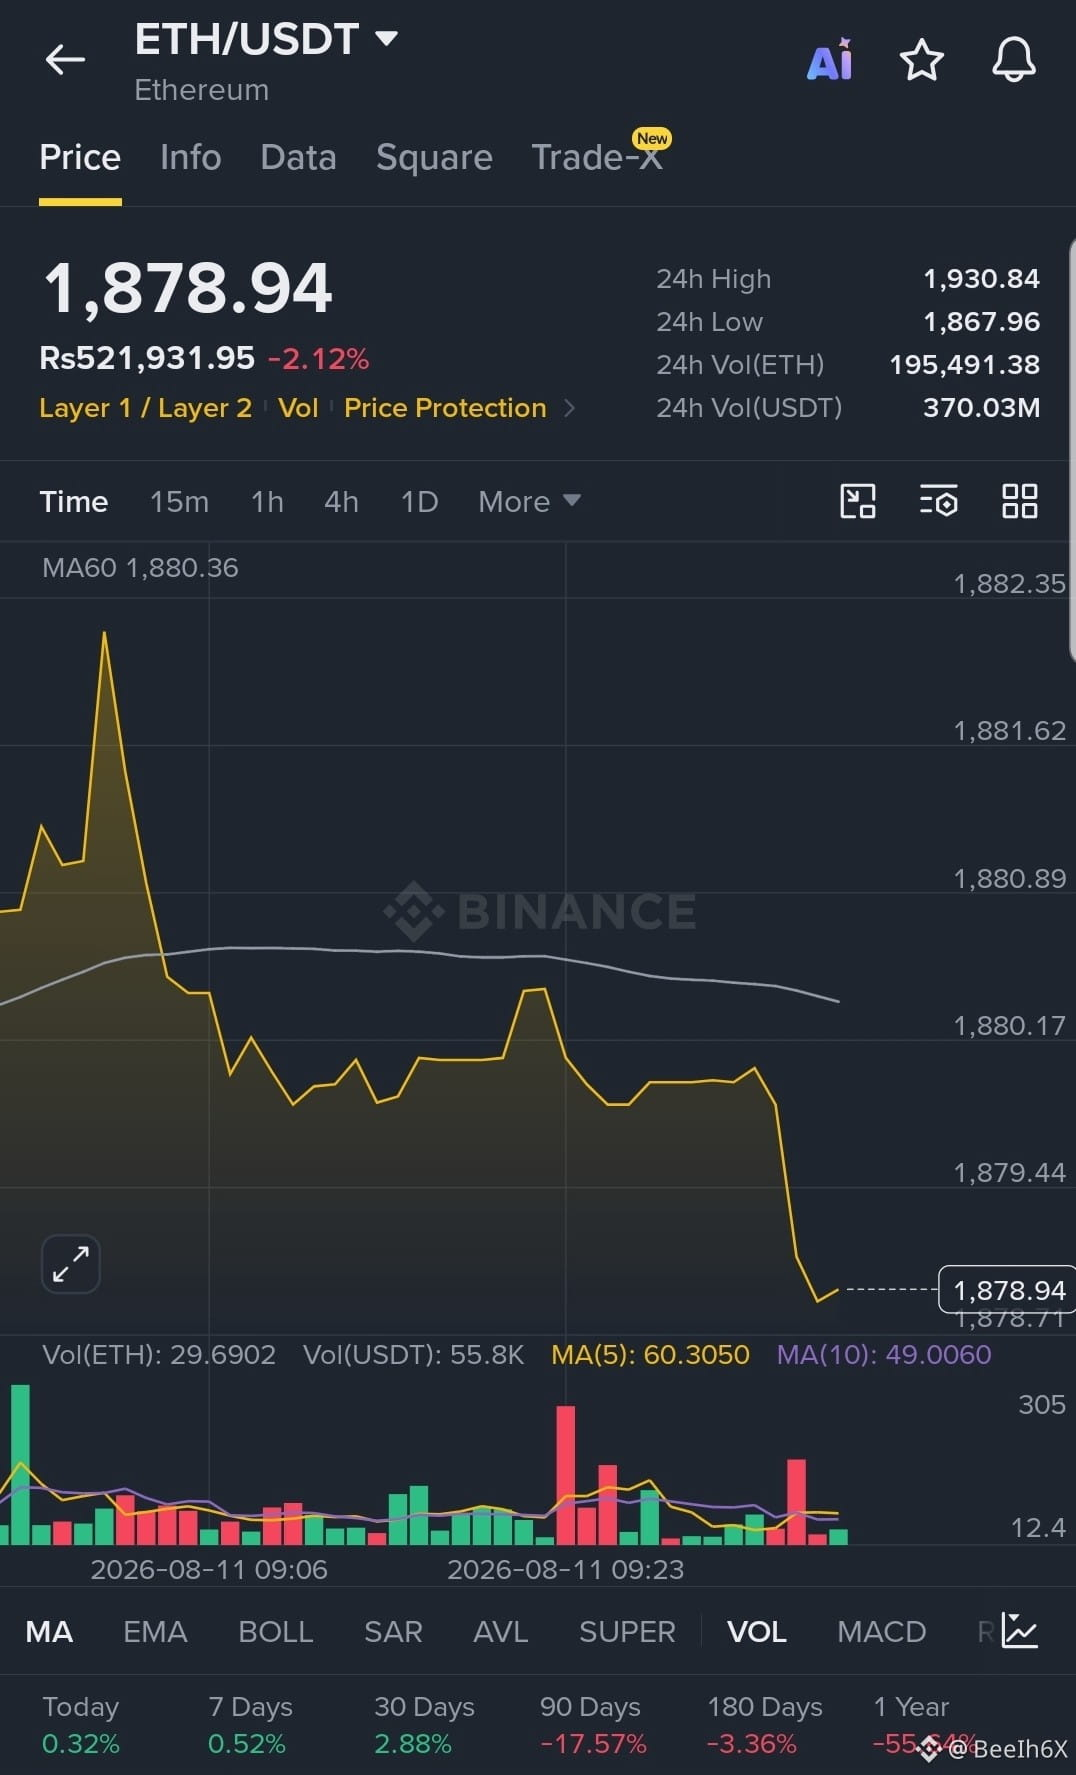Image resolution: width=1076 pixels, height=1775 pixels.
Task: Tap the MA60 1,880.36 label
Action: 140,568
